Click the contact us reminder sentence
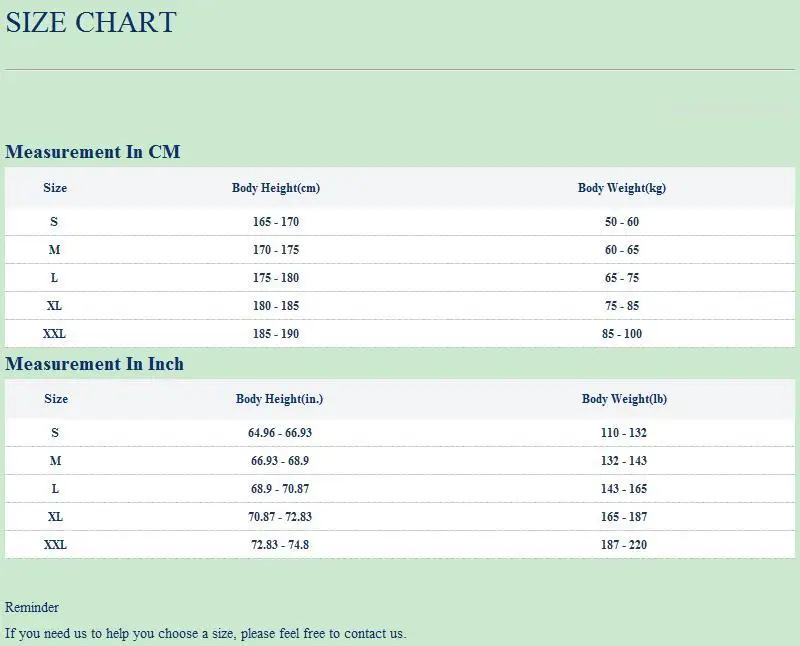Image resolution: width=800 pixels, height=646 pixels. pos(206,633)
